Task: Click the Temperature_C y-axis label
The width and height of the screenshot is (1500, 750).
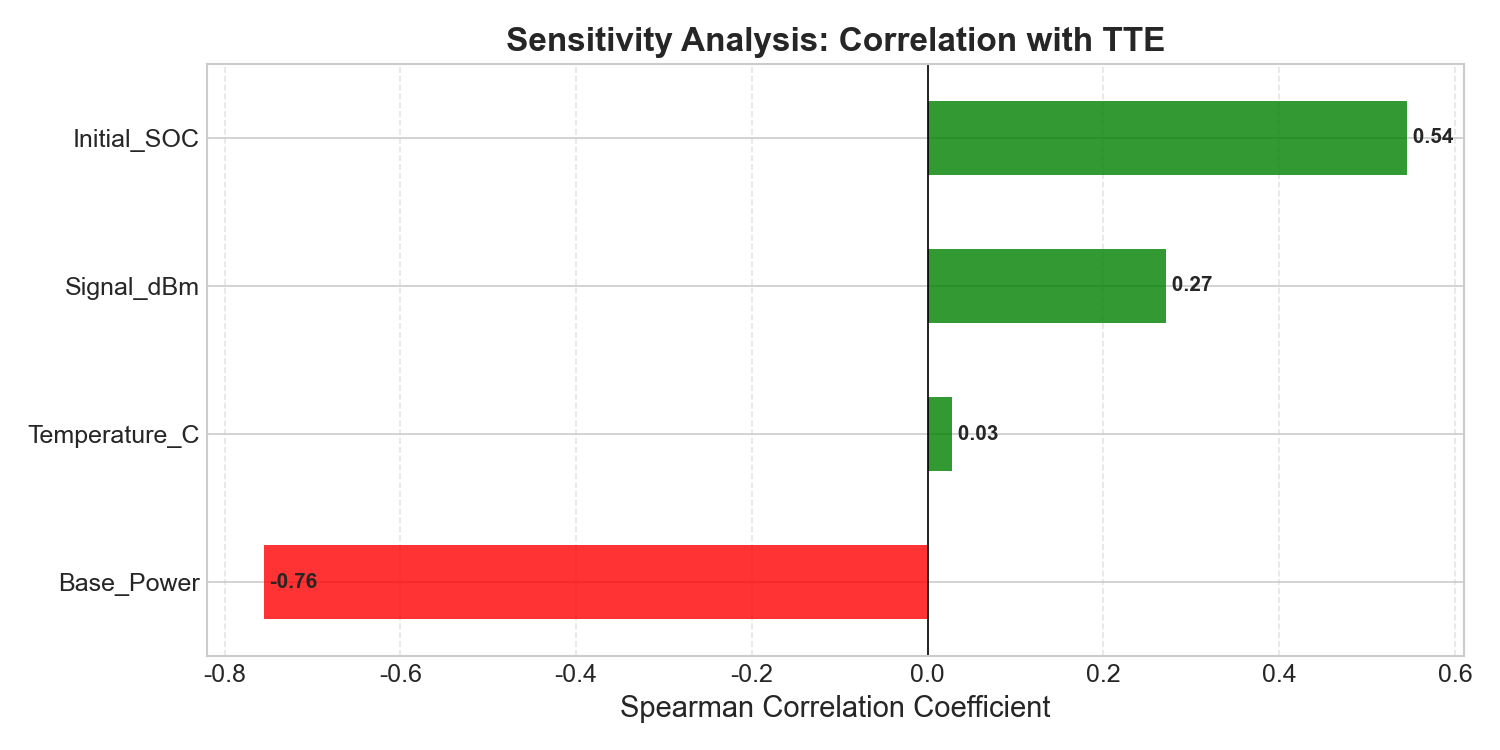Action: 114,435
